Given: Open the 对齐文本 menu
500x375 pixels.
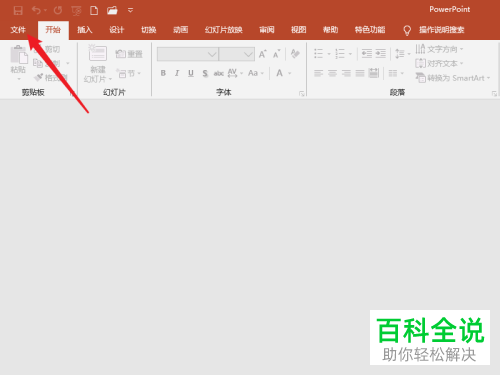Looking at the screenshot, I should pyautogui.click(x=439, y=63).
